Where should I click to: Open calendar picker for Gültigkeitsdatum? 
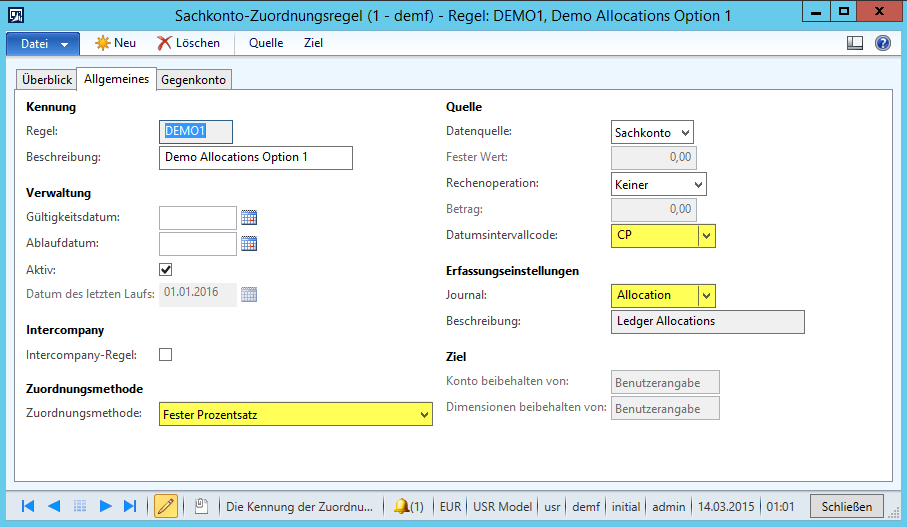click(x=249, y=217)
